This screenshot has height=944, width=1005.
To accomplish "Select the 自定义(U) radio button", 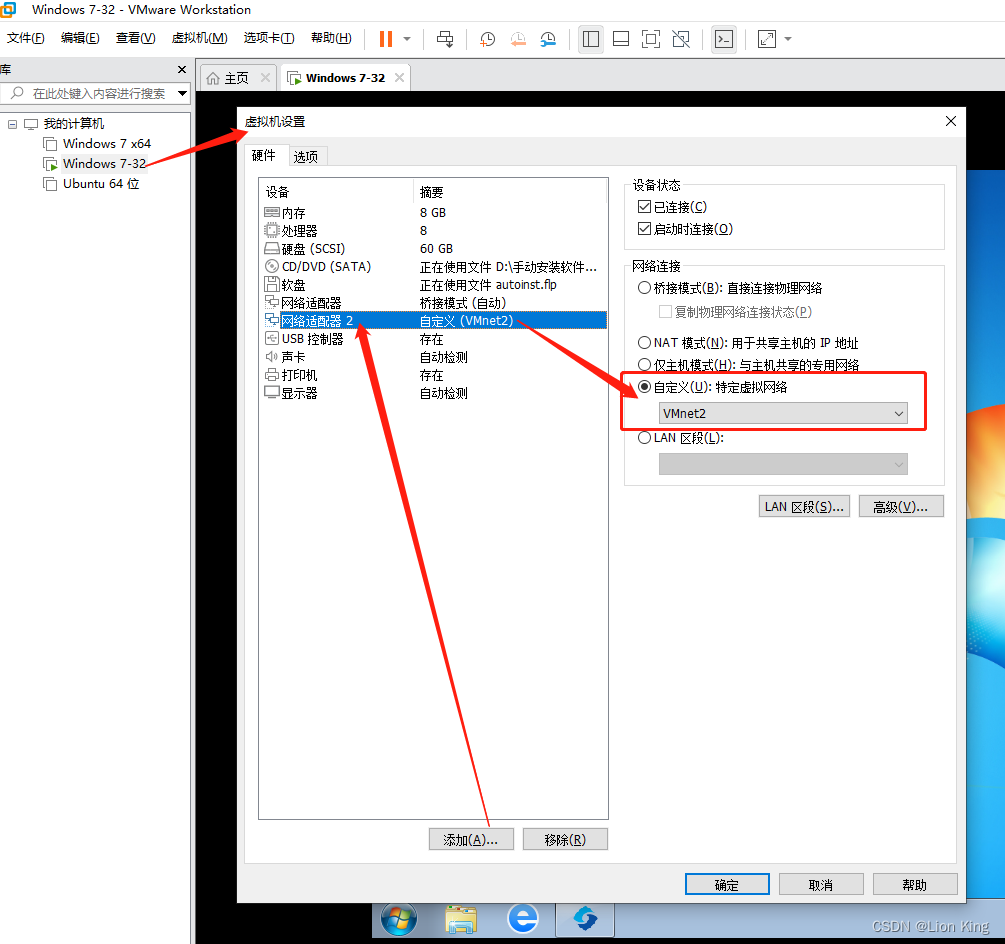I will point(644,386).
